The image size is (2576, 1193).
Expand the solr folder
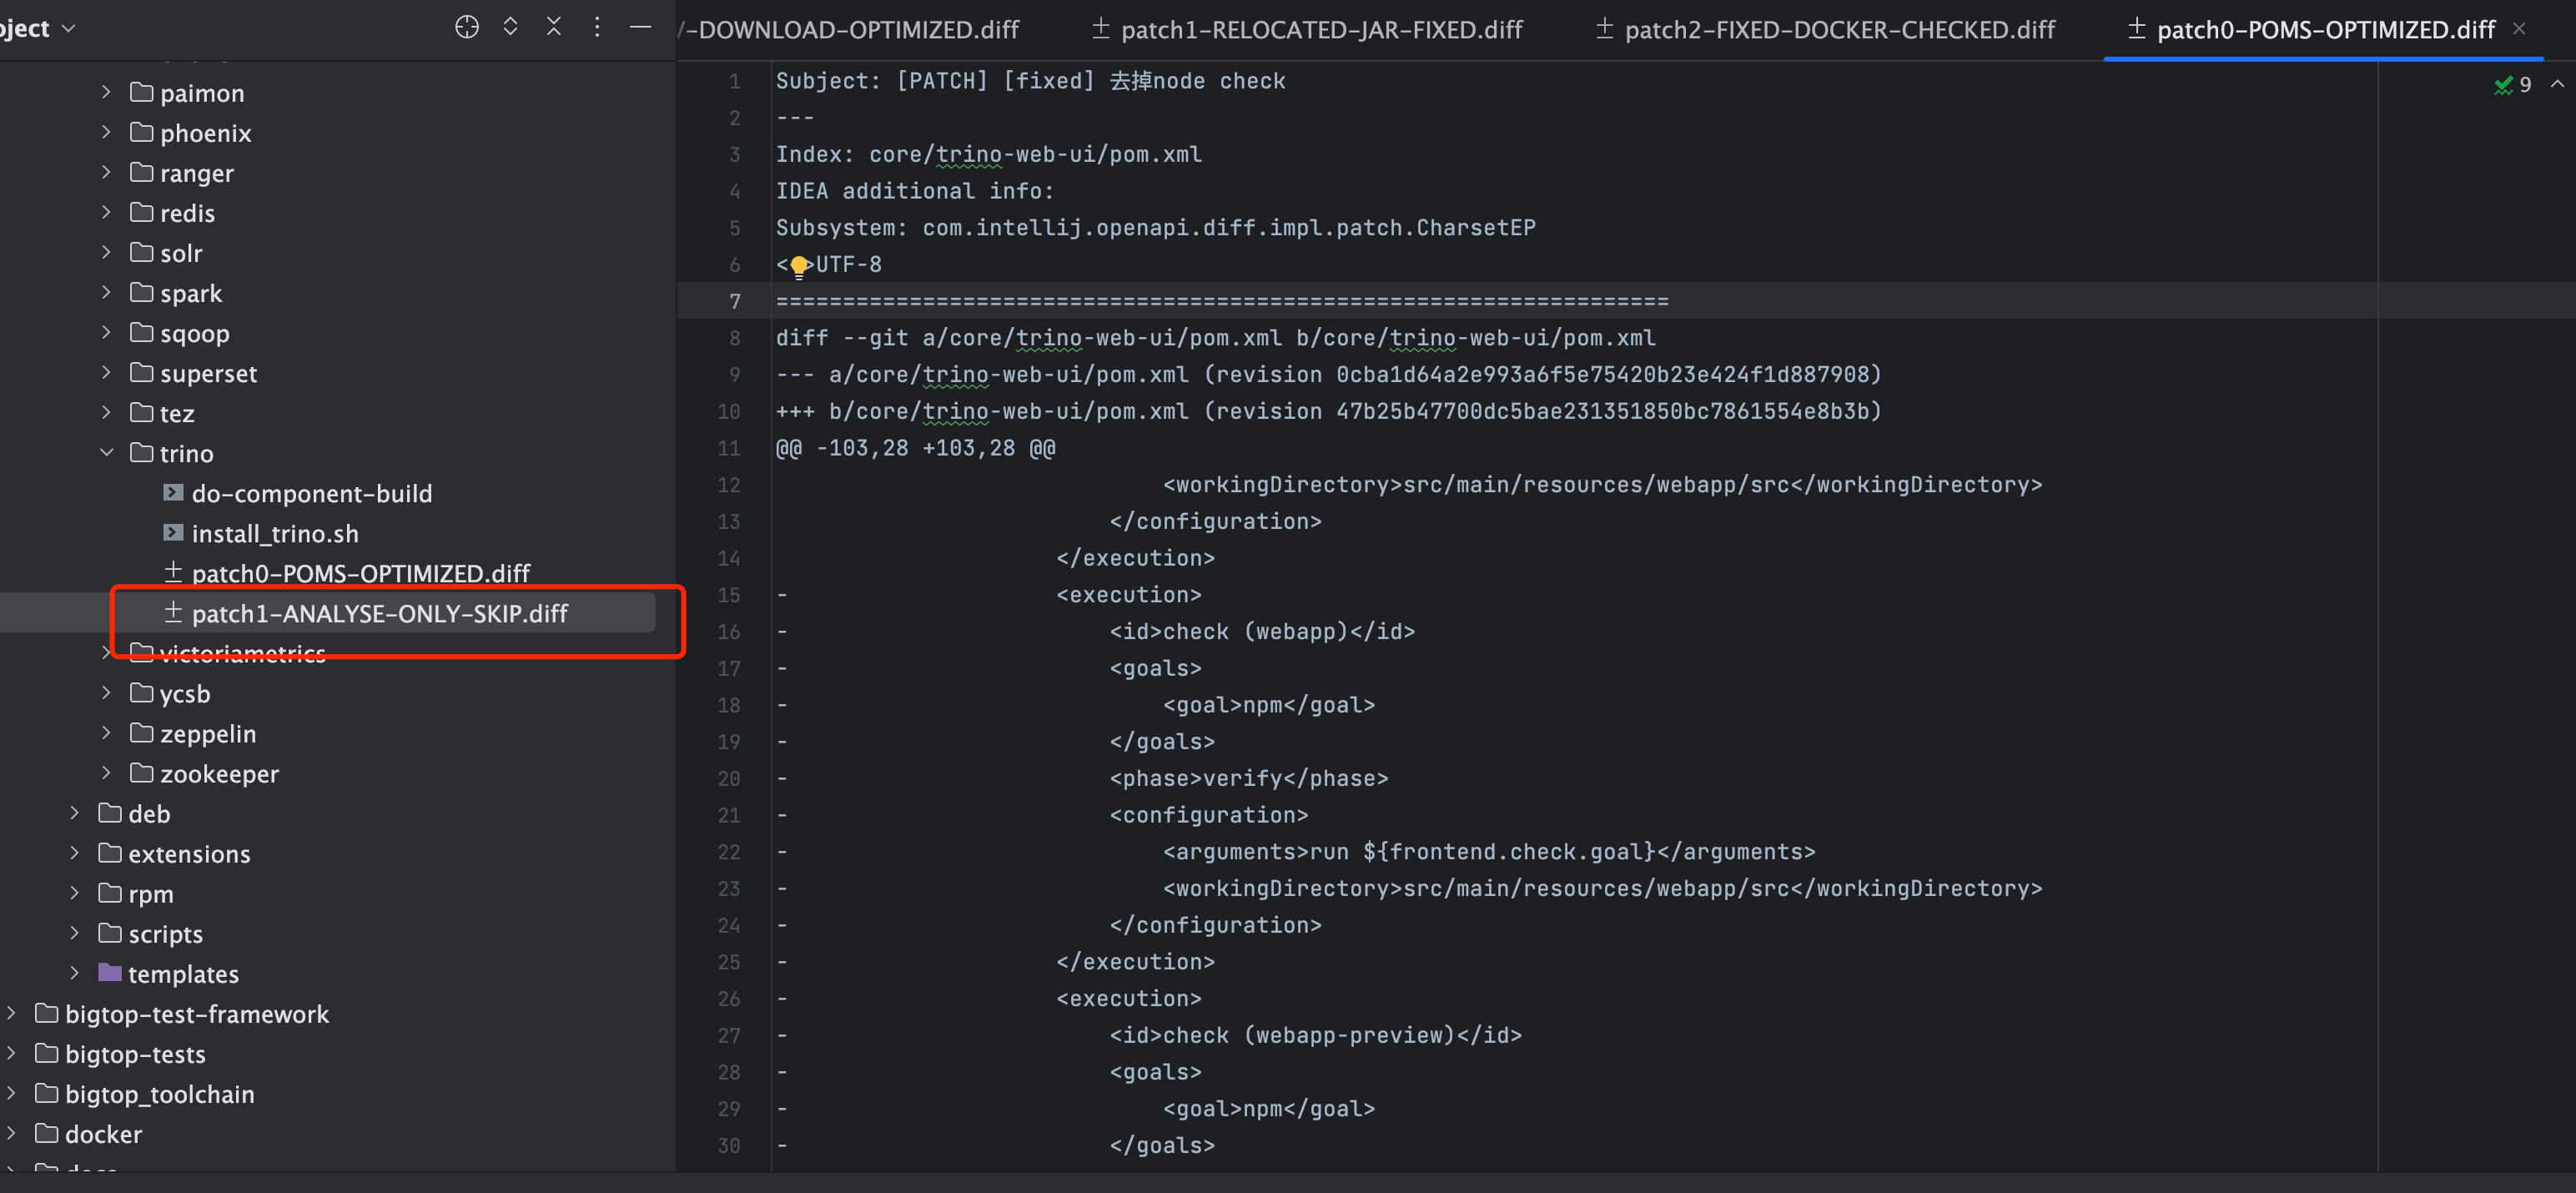(x=106, y=252)
